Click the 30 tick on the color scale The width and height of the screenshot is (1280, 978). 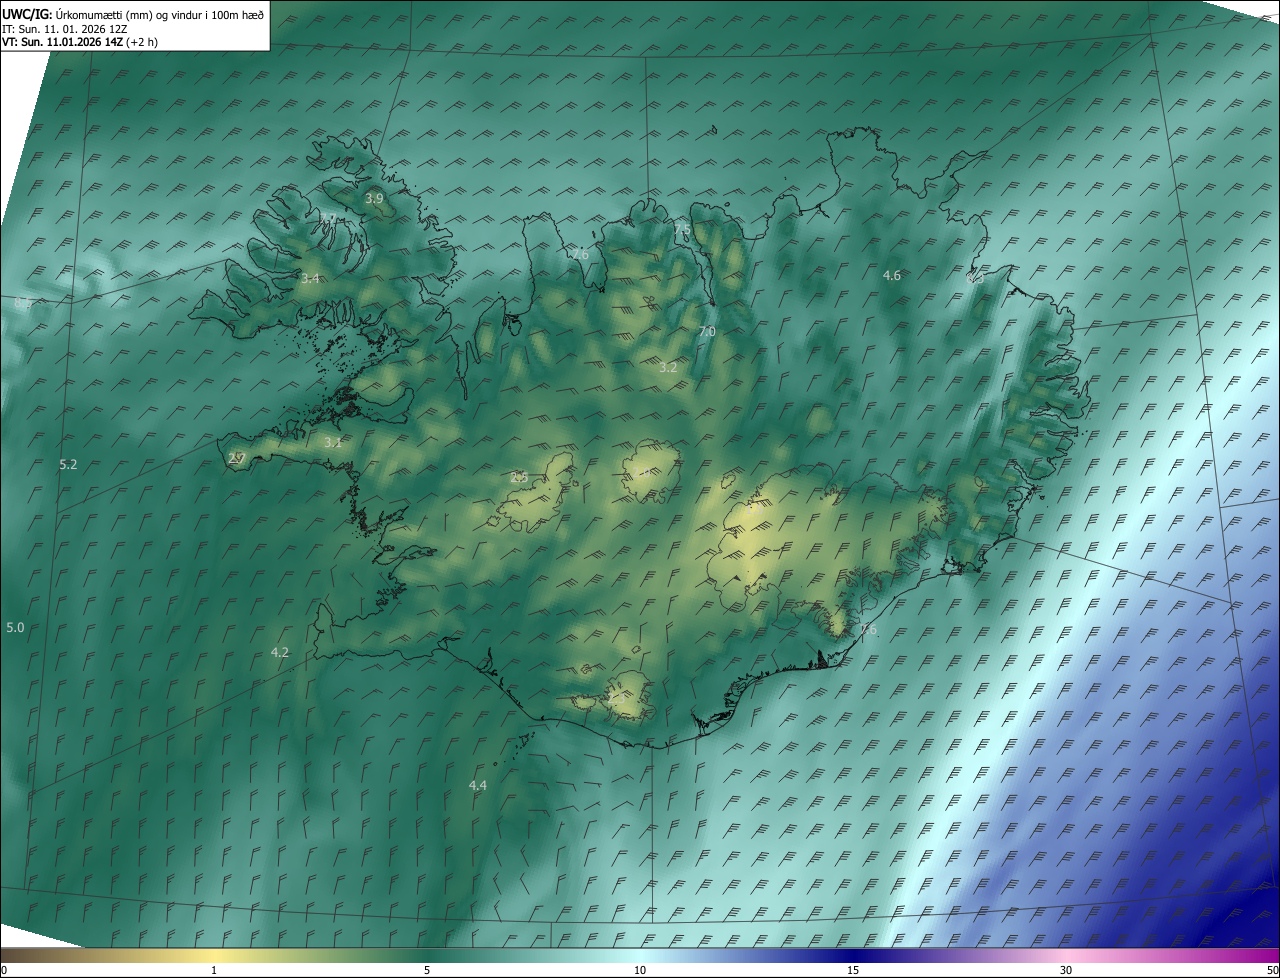coord(1066,970)
